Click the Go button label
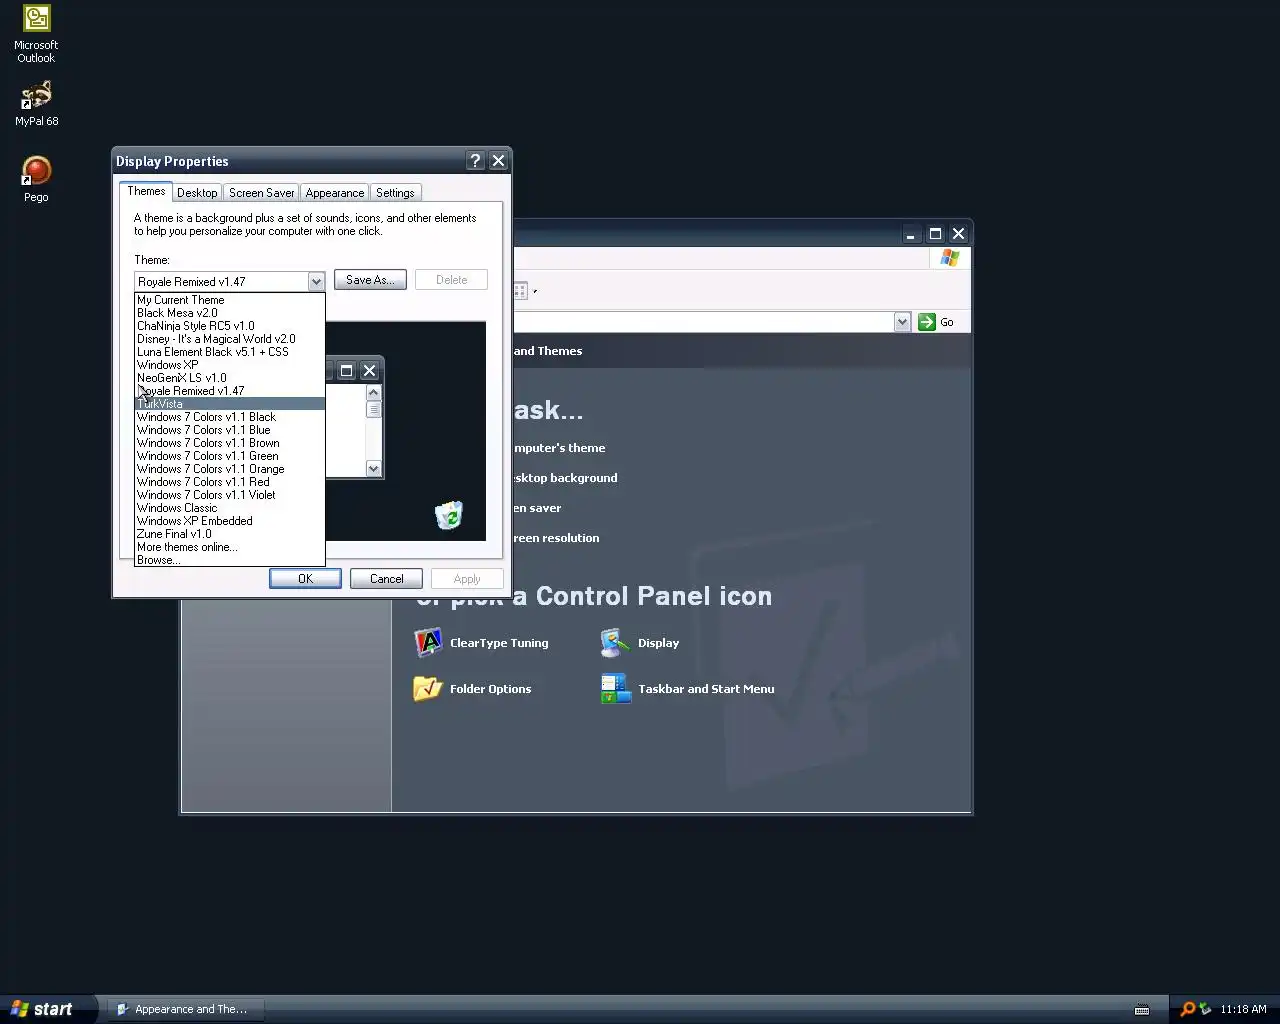Viewport: 1280px width, 1024px height. click(947, 322)
